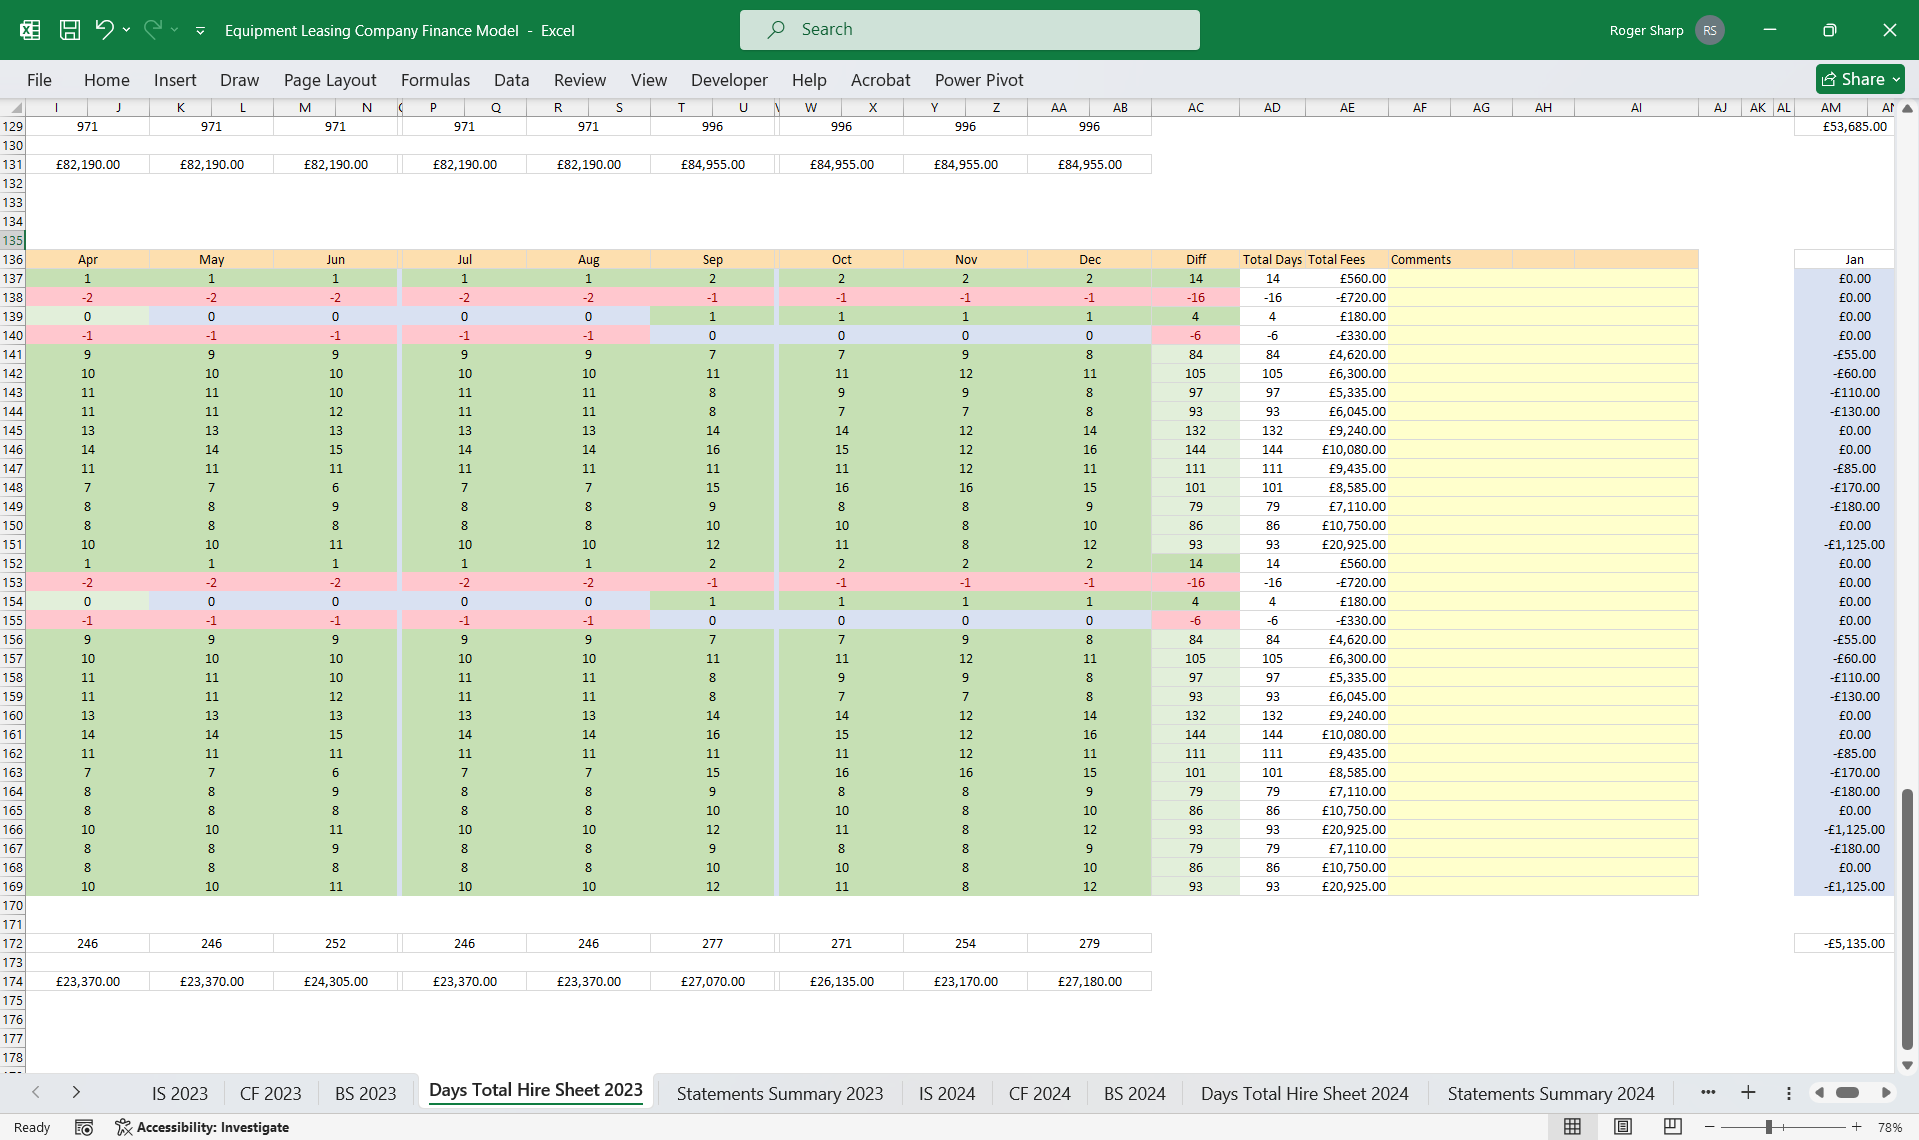Screen dimensions: 1919x1140
Task: Add a new sheet with plus icon
Action: point(1748,1092)
